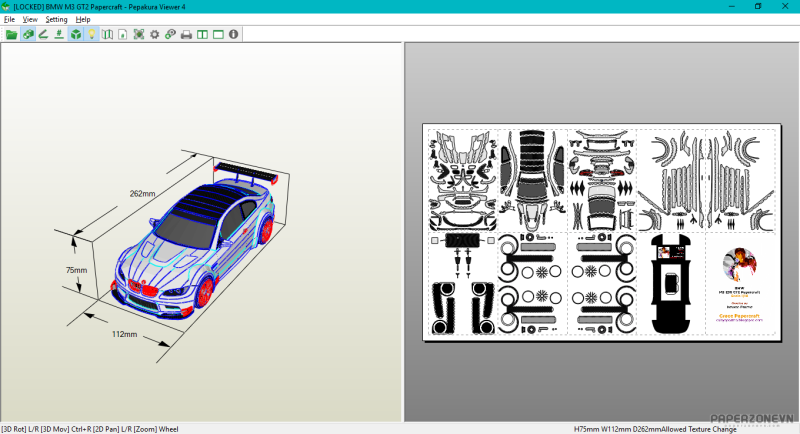The height and width of the screenshot is (434, 800).
Task: Click the printer icon
Action: 186,34
